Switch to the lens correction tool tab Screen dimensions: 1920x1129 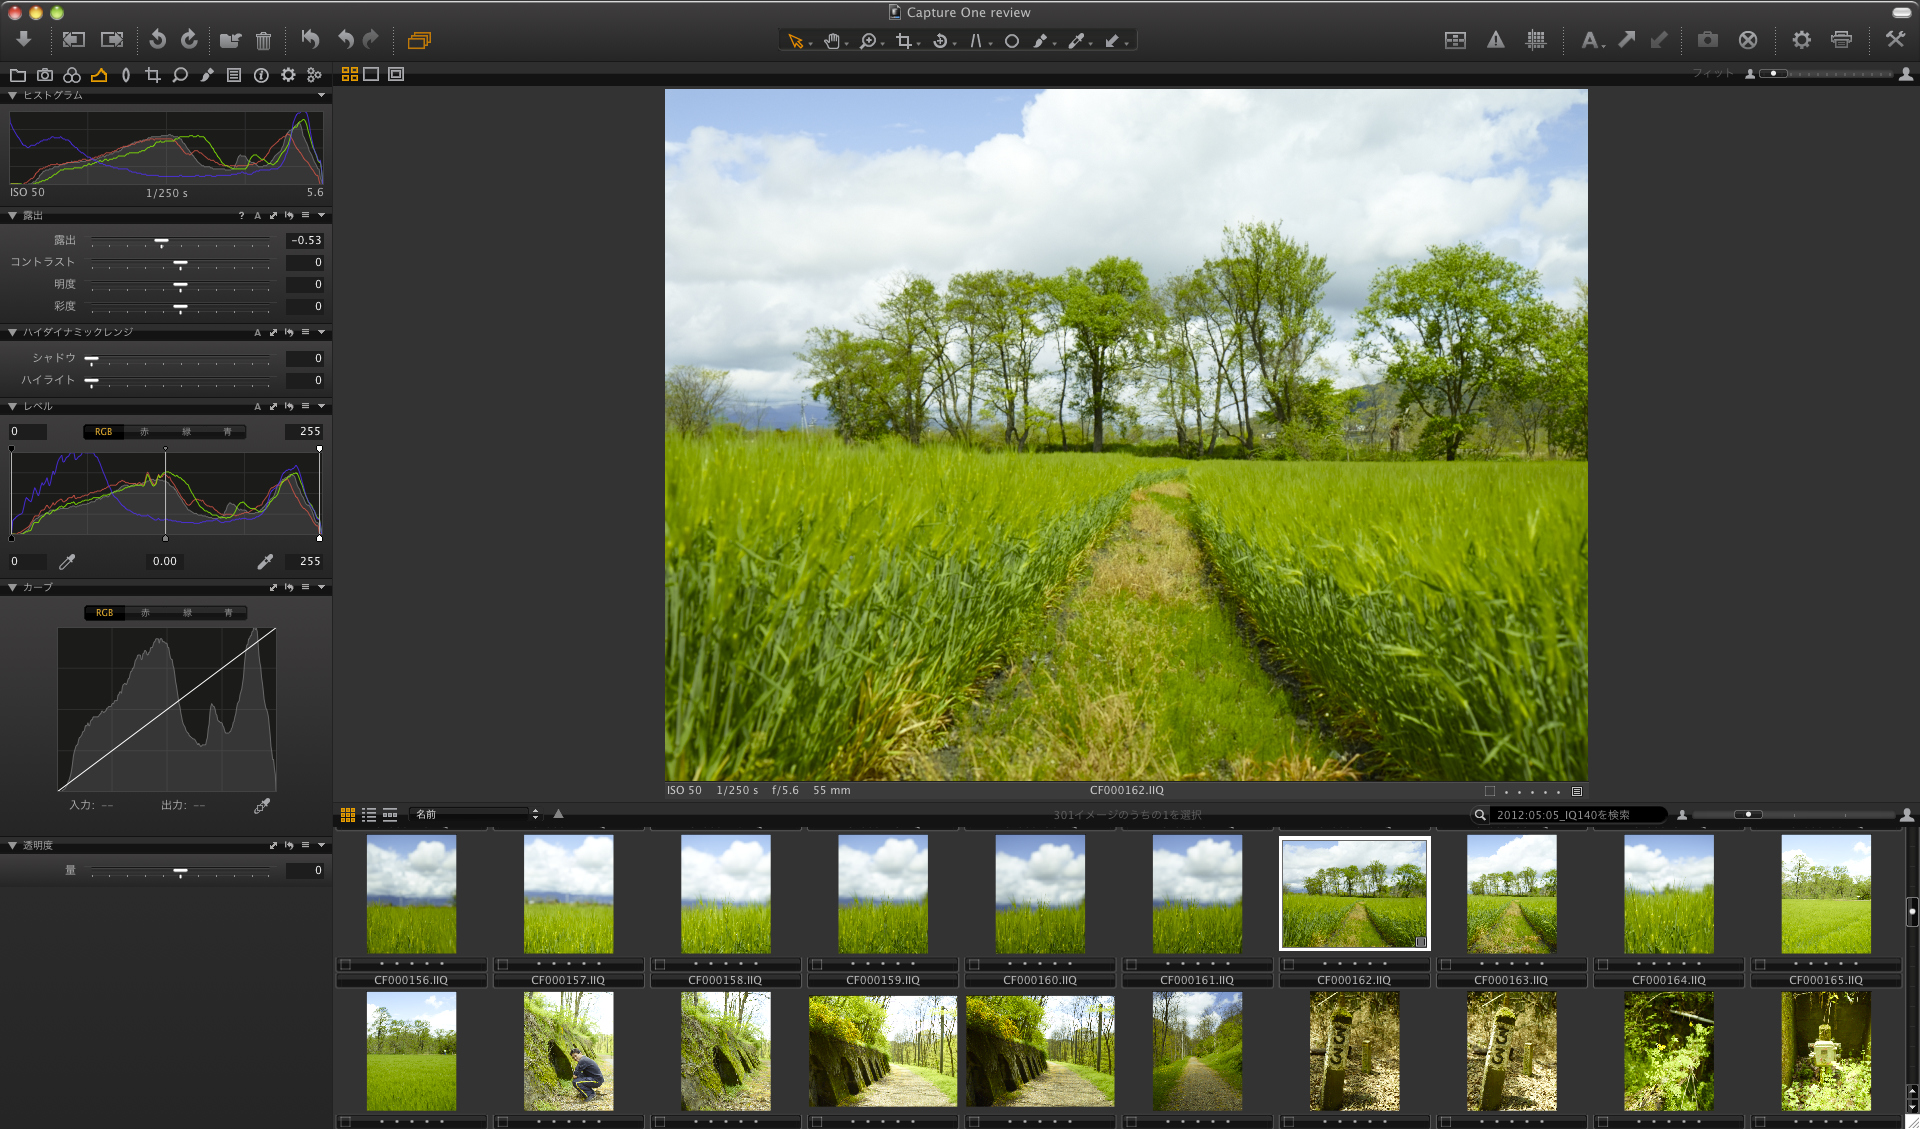coord(126,75)
